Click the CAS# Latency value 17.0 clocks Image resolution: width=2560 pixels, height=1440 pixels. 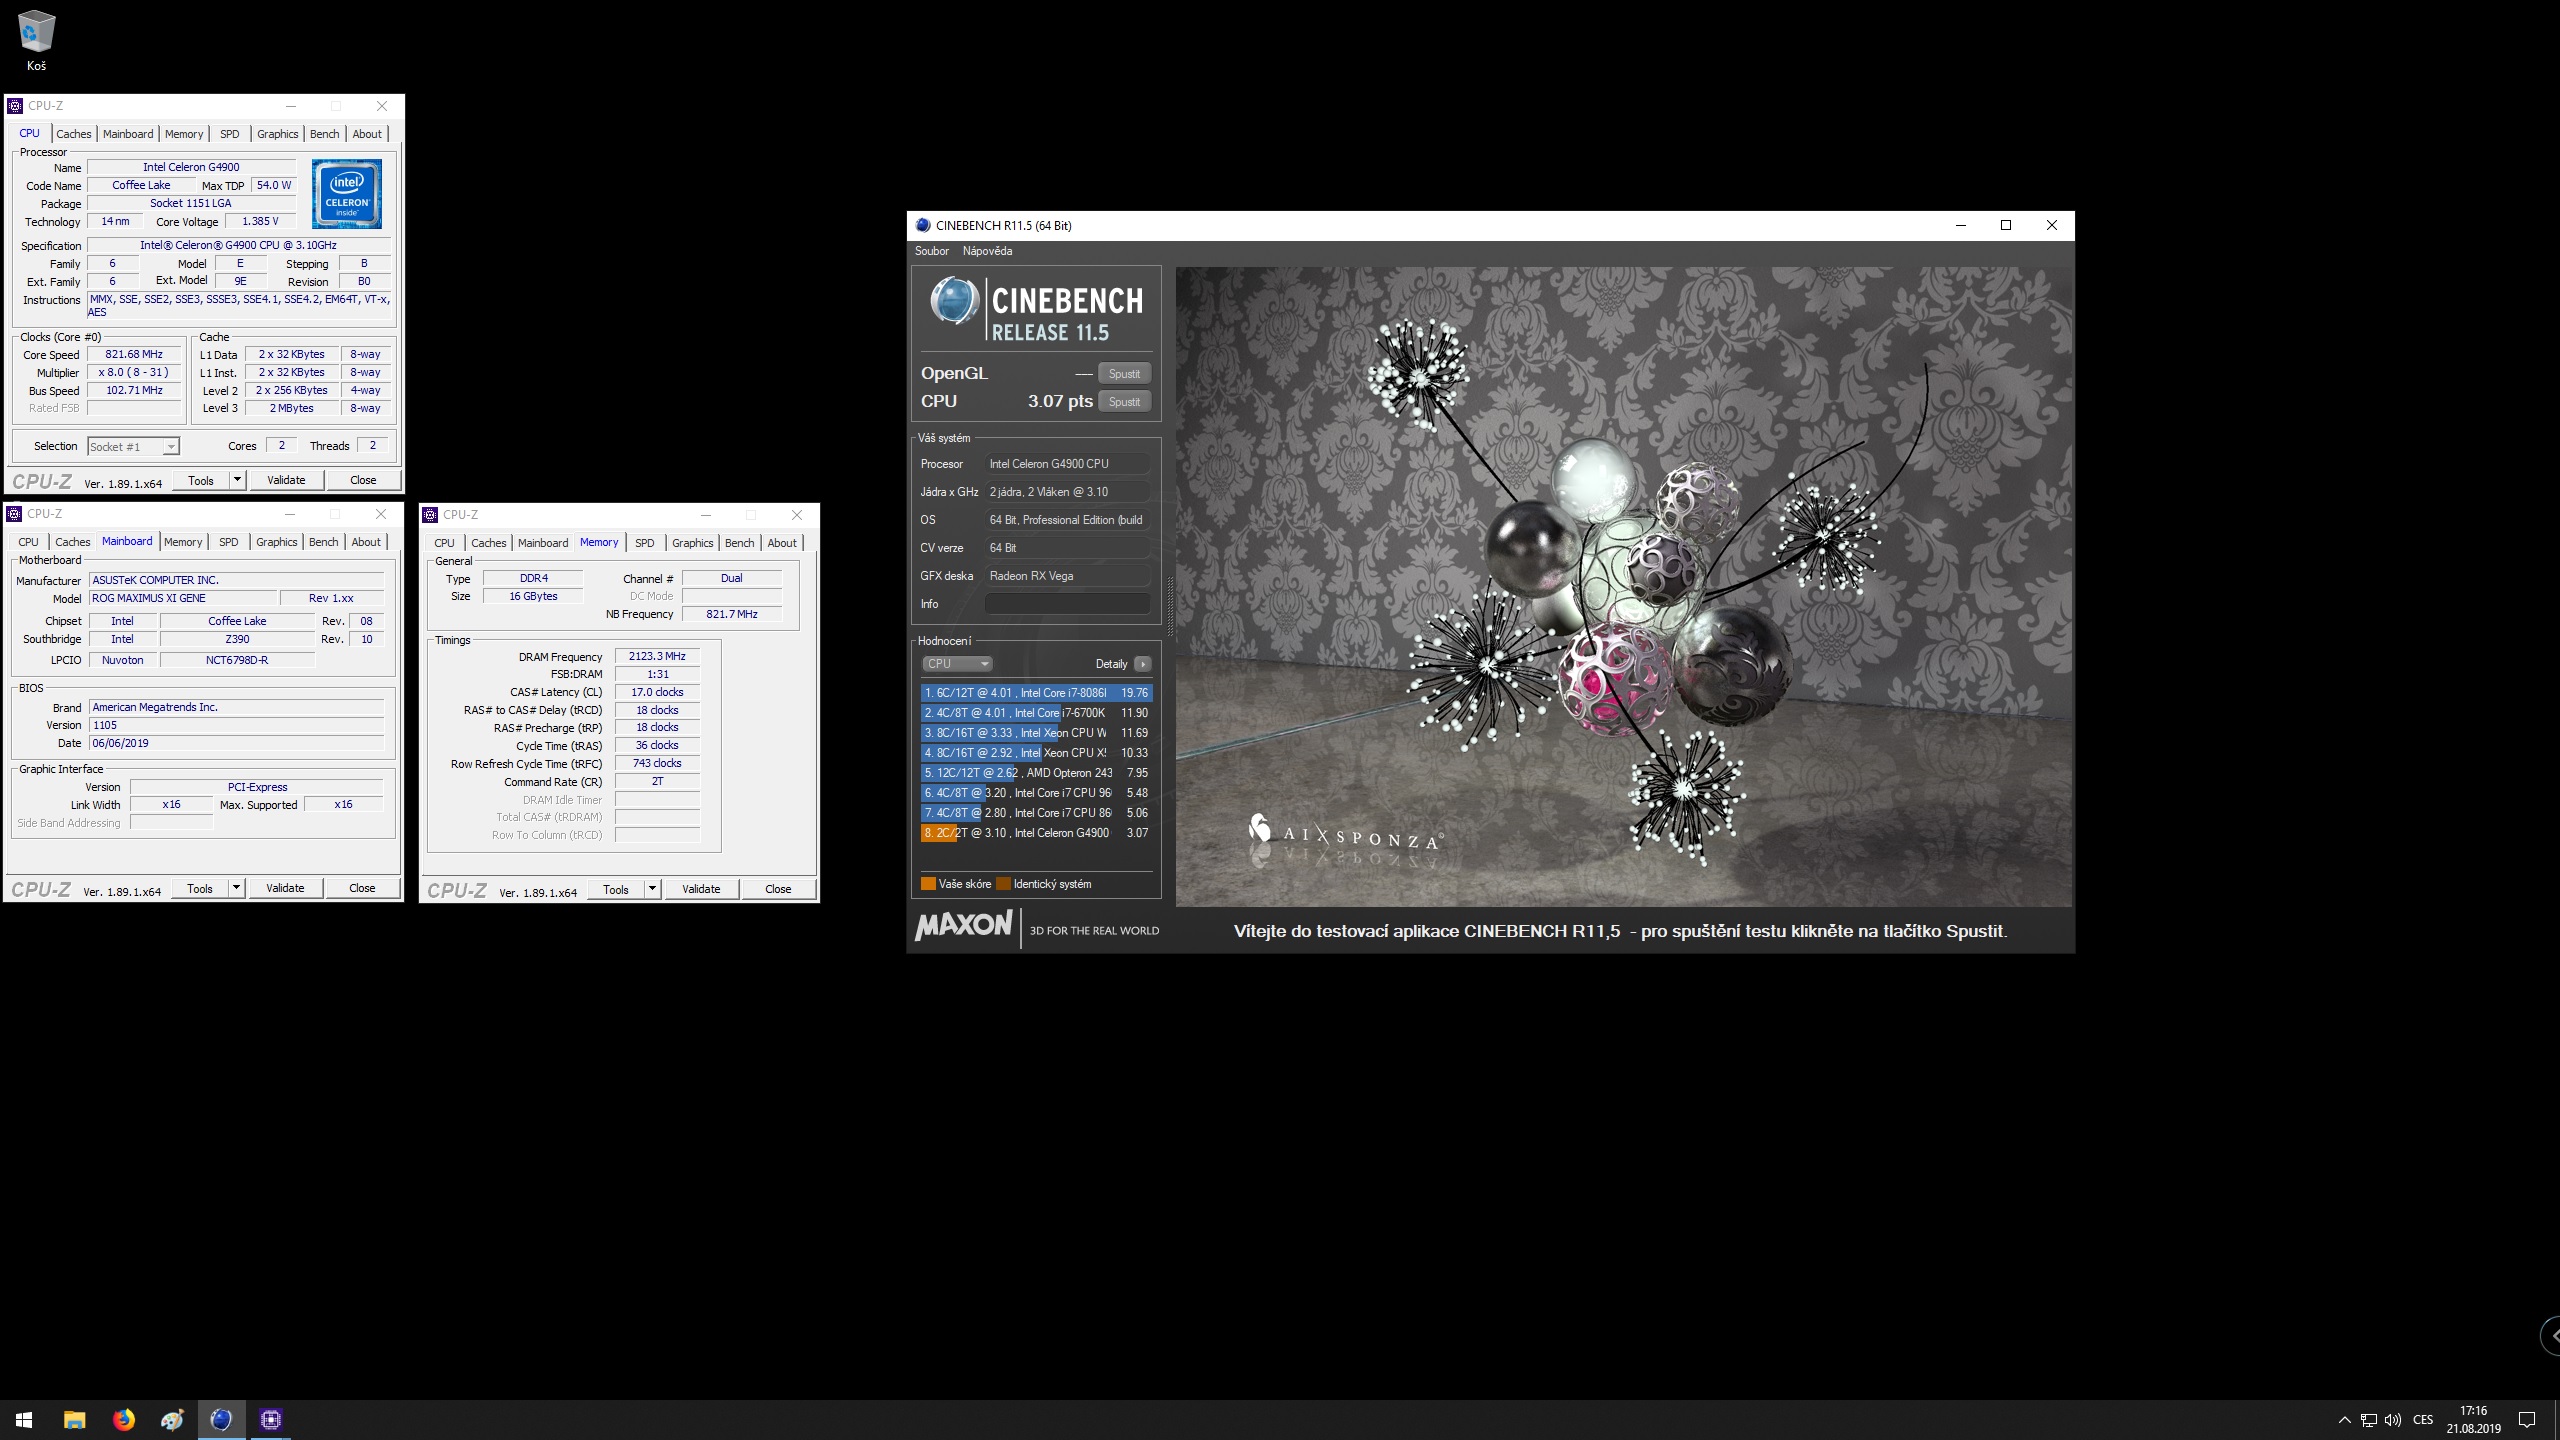click(657, 692)
